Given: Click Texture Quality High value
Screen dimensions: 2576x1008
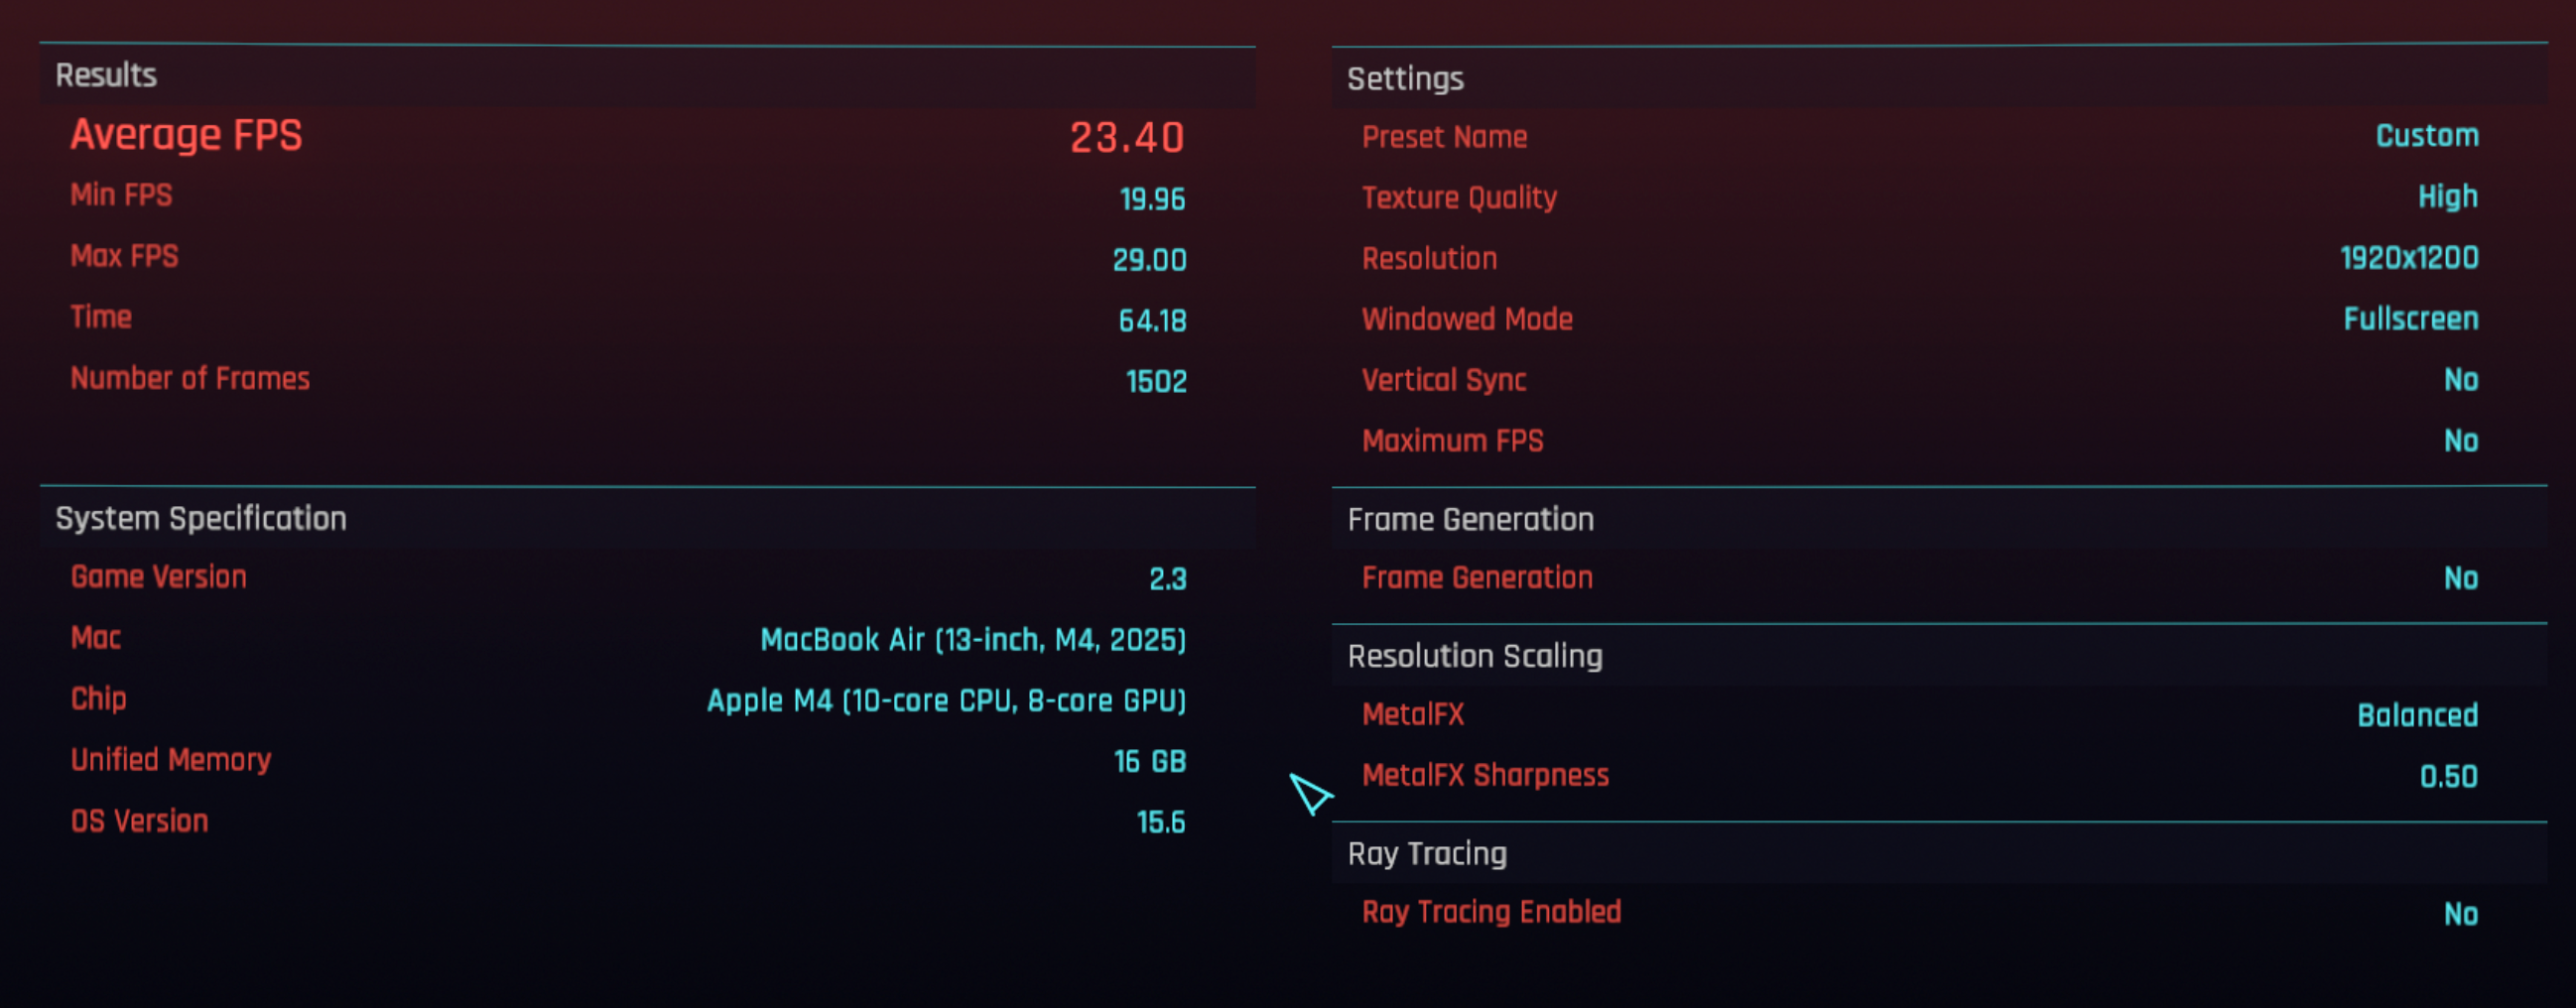Looking at the screenshot, I should click(x=2447, y=197).
